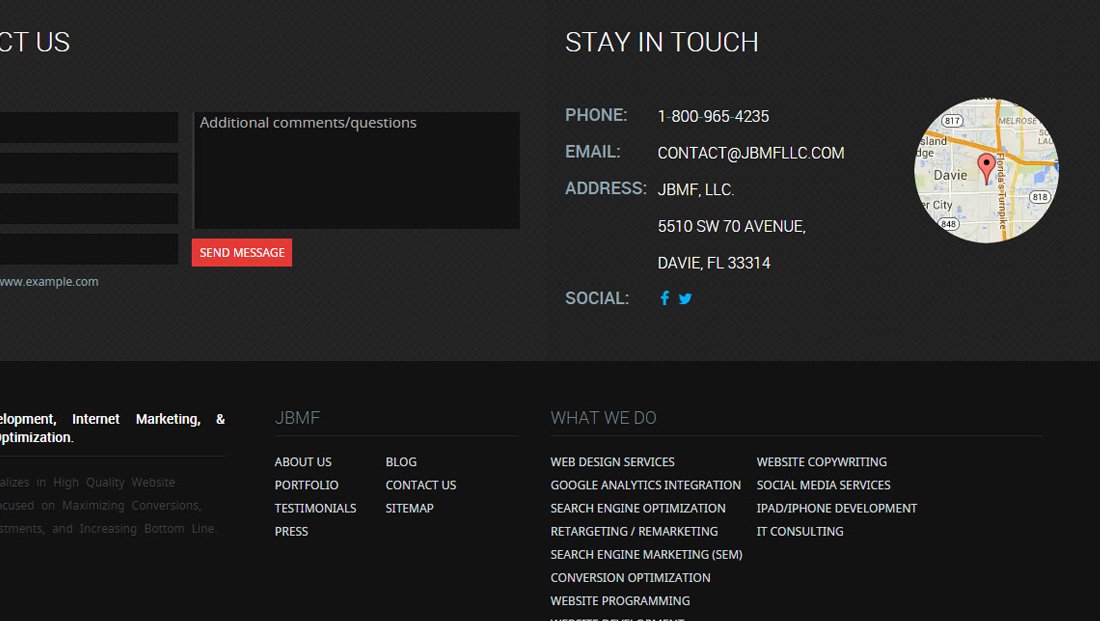Go to Conversion Optimization
Viewport: 1100px width, 621px height.
[630, 577]
